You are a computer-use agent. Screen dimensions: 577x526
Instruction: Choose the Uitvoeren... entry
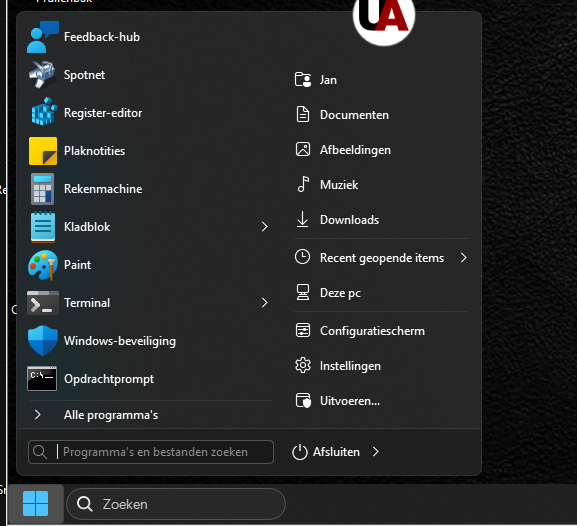point(381,400)
